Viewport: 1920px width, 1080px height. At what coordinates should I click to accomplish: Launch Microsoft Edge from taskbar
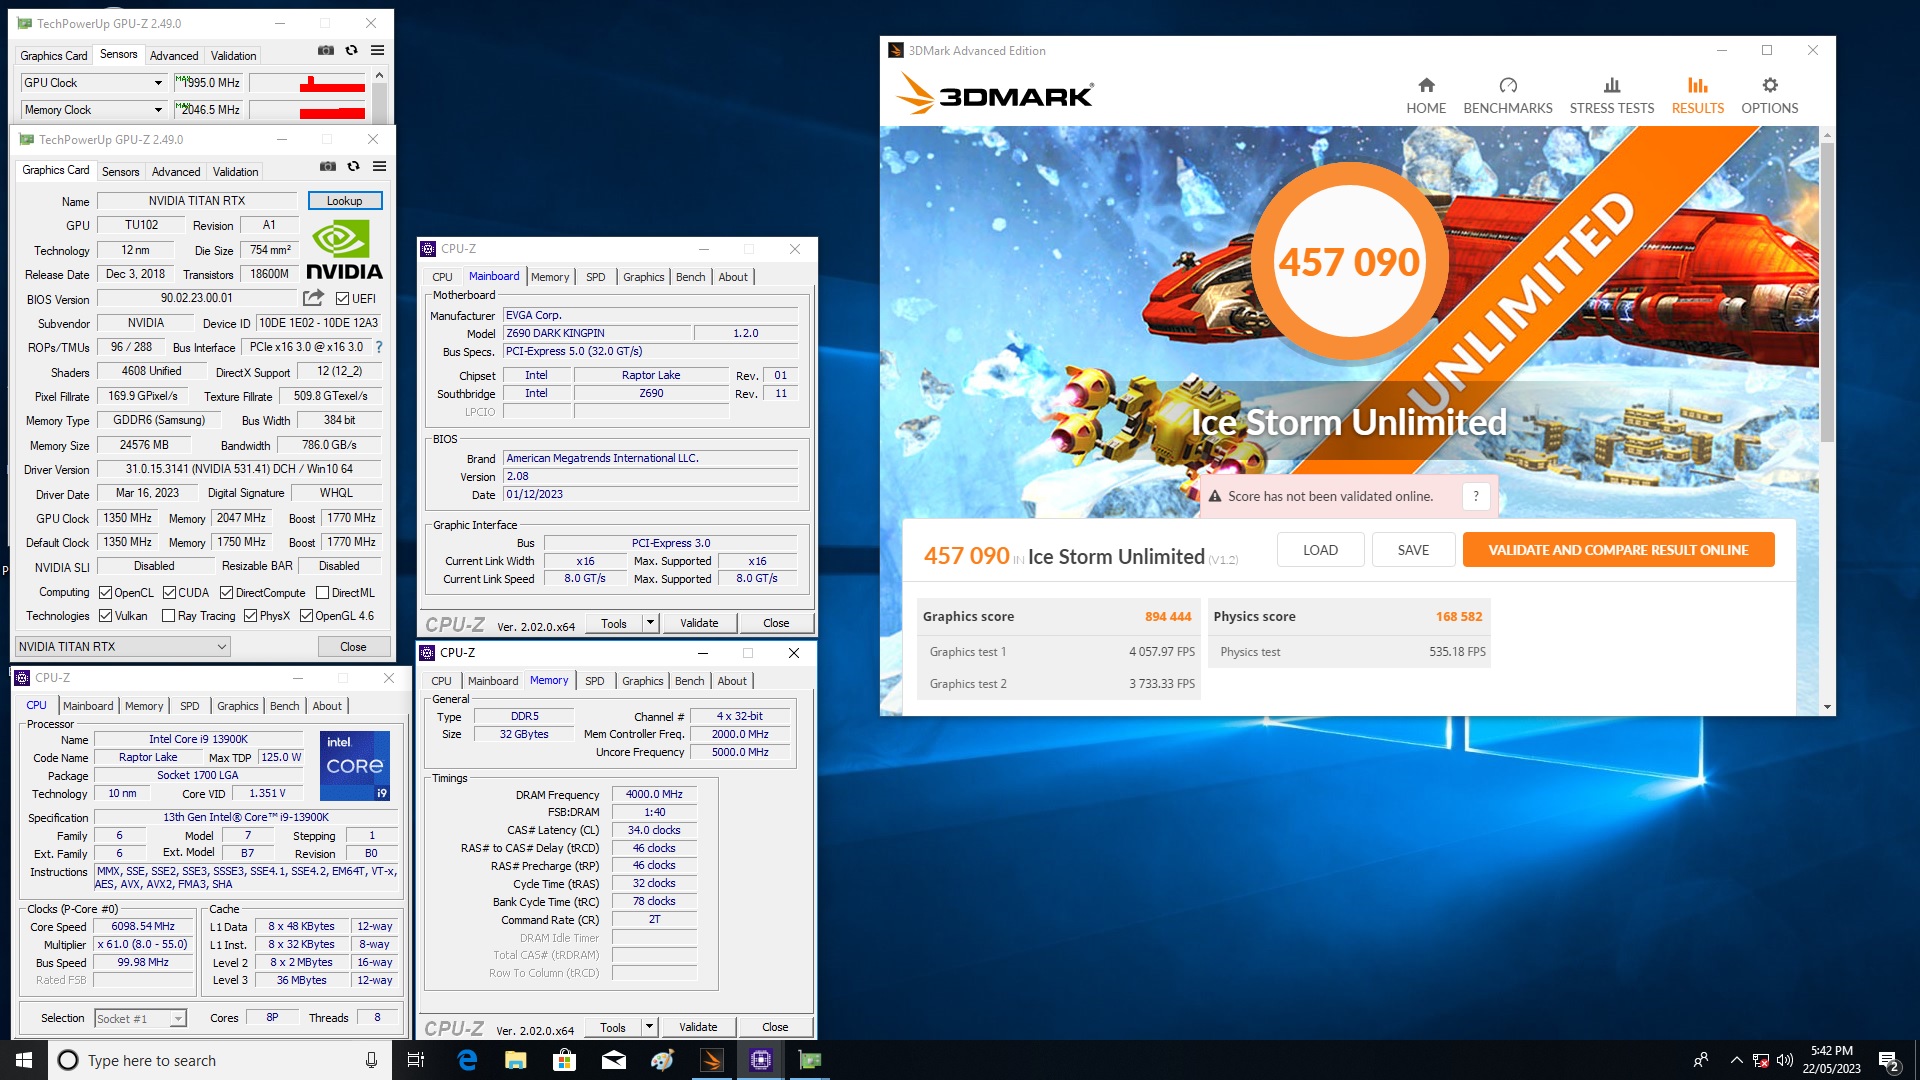coord(466,1060)
